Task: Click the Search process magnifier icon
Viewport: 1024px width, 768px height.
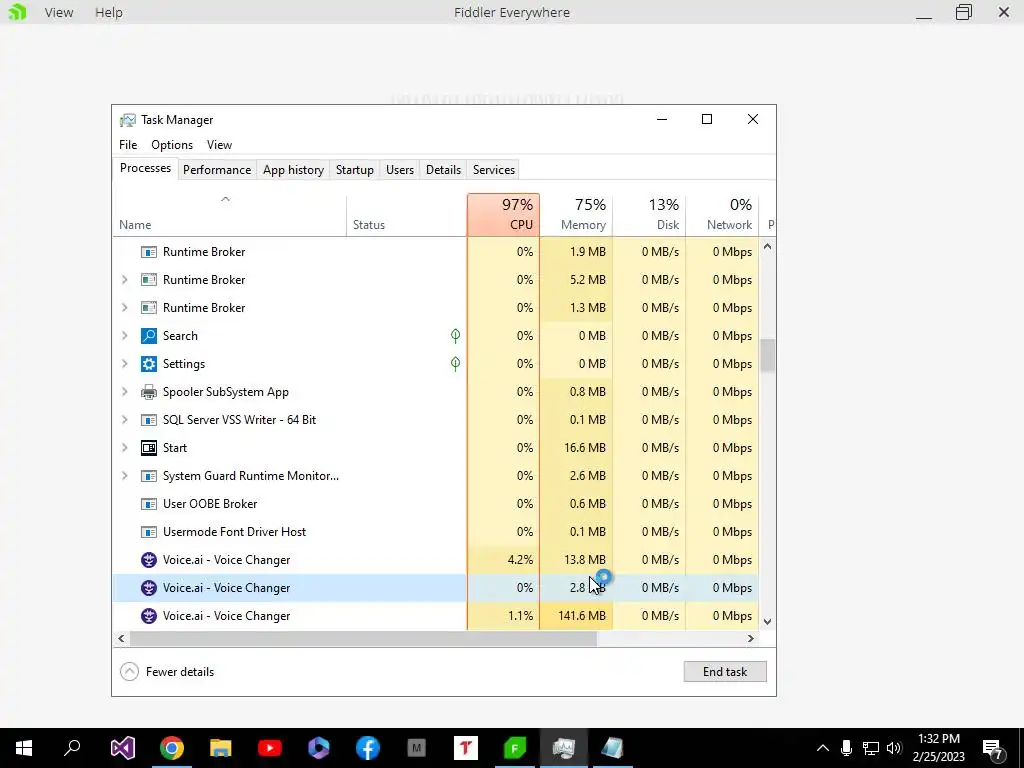Action: pos(149,336)
